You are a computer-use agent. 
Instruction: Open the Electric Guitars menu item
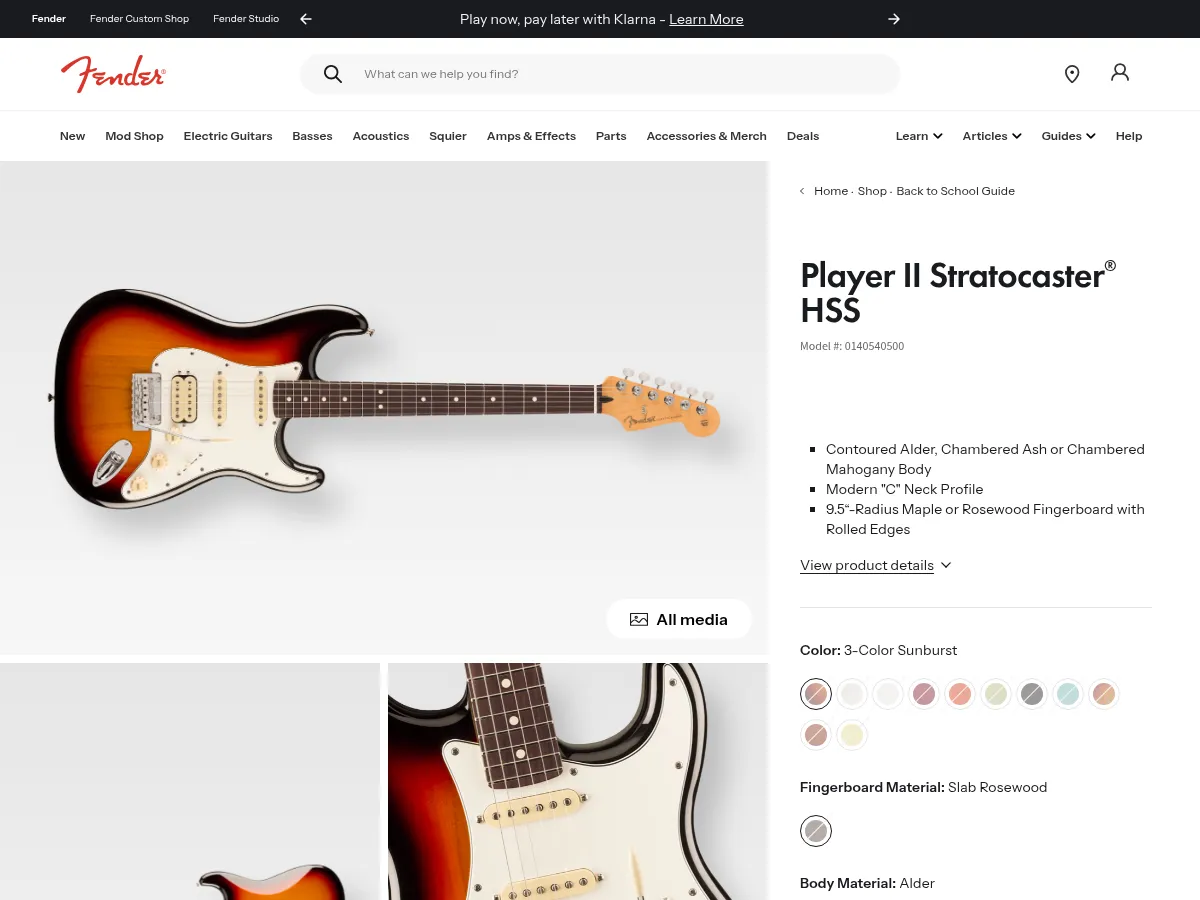[x=227, y=136]
